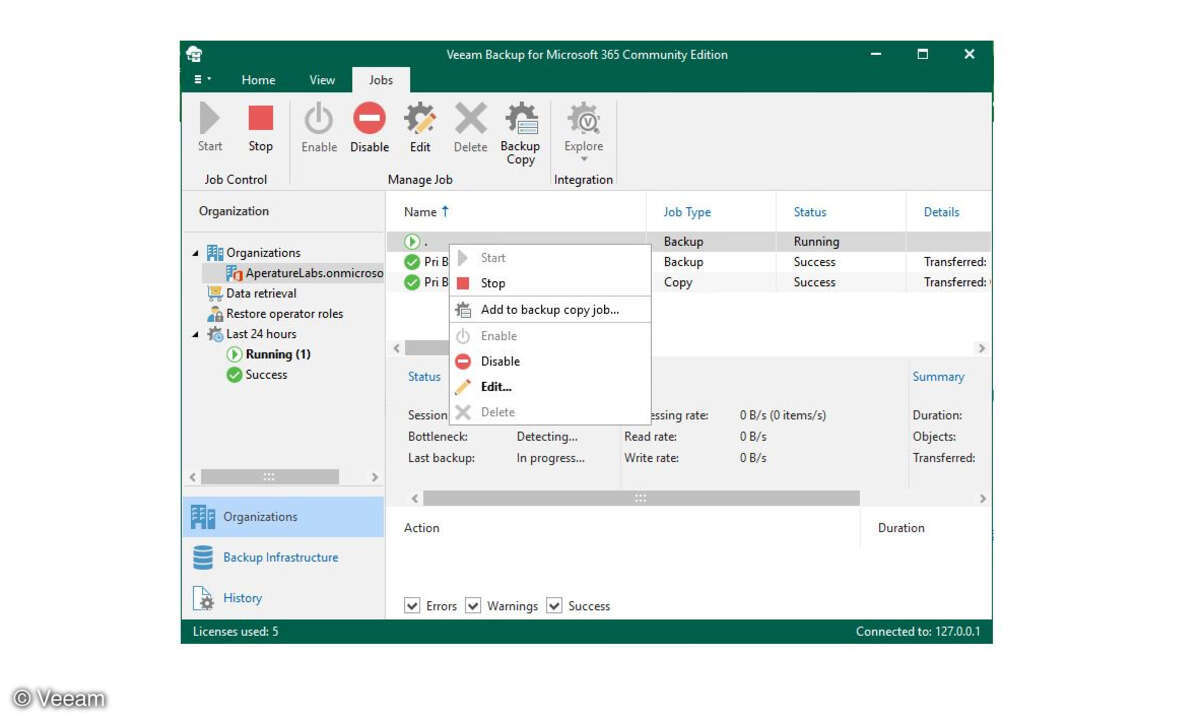The height and width of the screenshot is (720, 1200).
Task: Switch to the View ribbon tab
Action: point(322,80)
